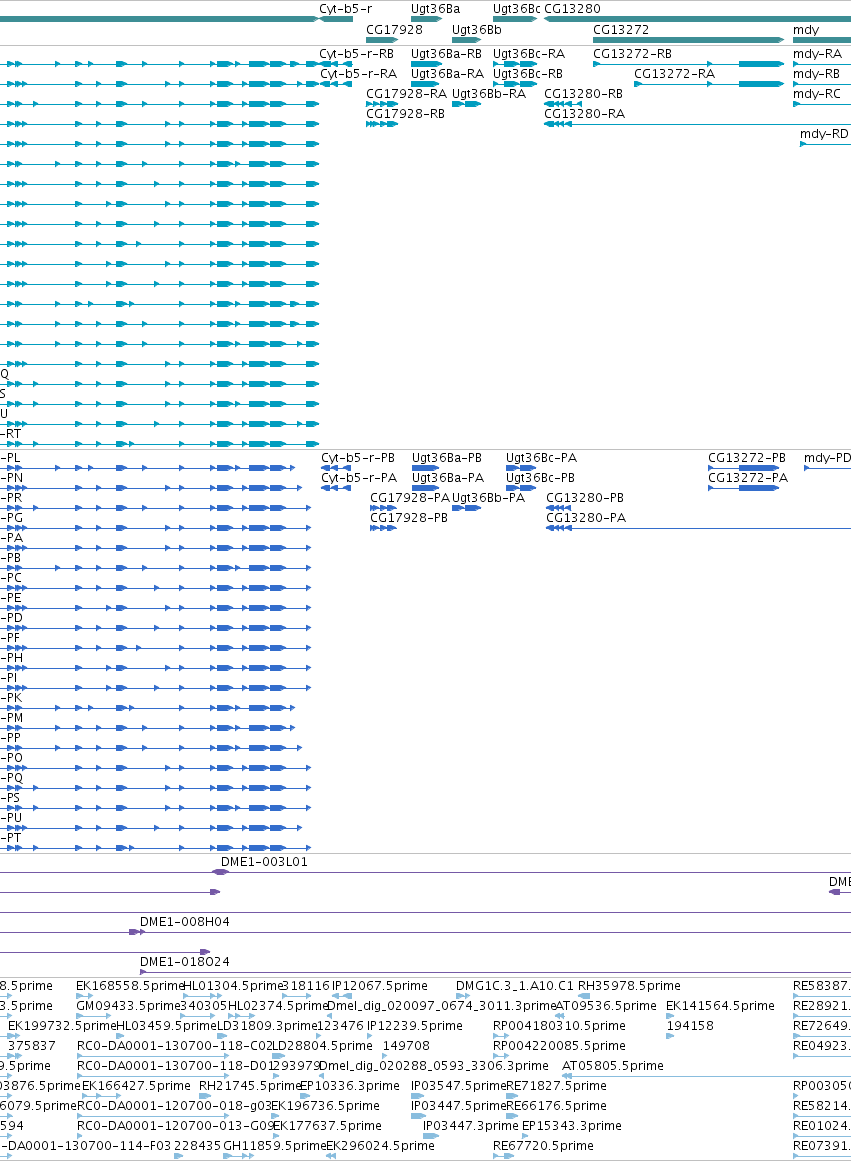Select protein Cyt-b5-r-PA

coord(359,478)
